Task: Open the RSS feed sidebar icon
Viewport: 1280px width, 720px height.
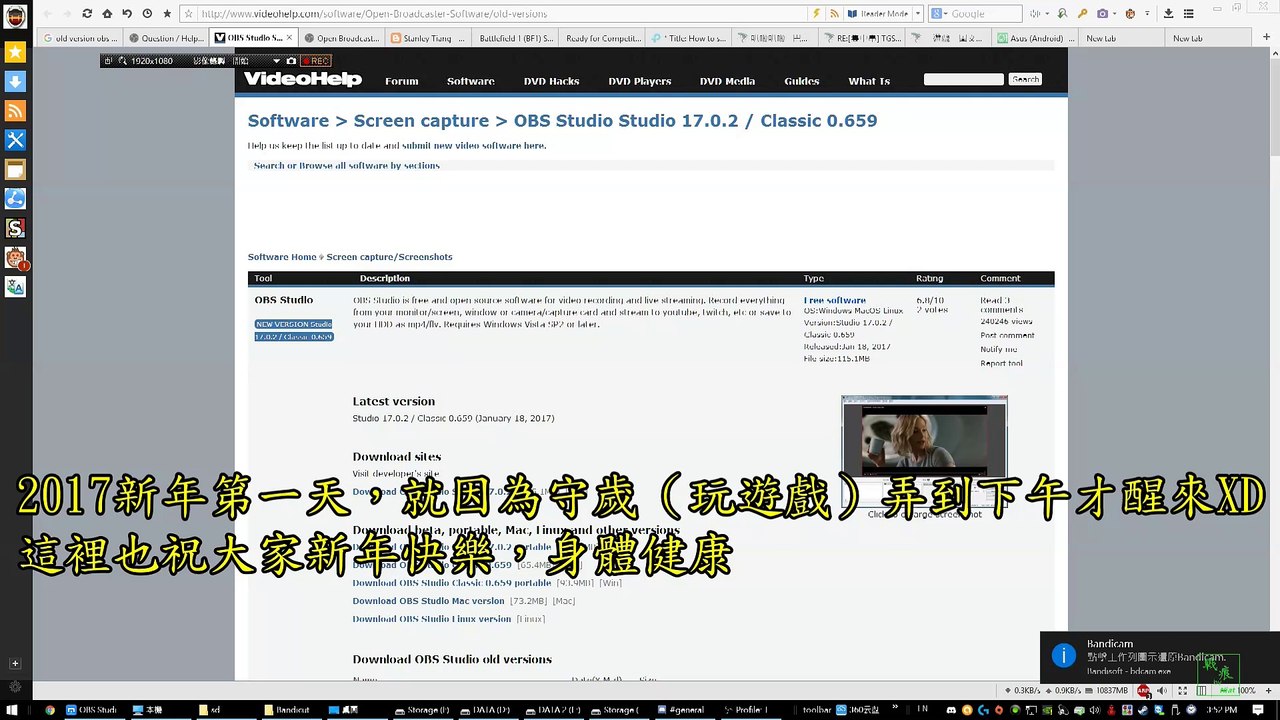Action: [15, 111]
